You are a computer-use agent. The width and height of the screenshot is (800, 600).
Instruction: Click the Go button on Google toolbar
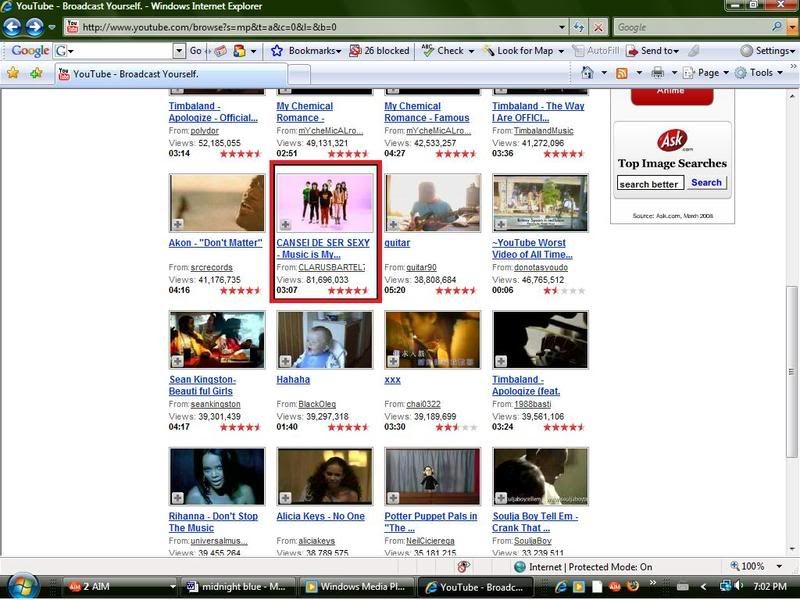[195, 51]
